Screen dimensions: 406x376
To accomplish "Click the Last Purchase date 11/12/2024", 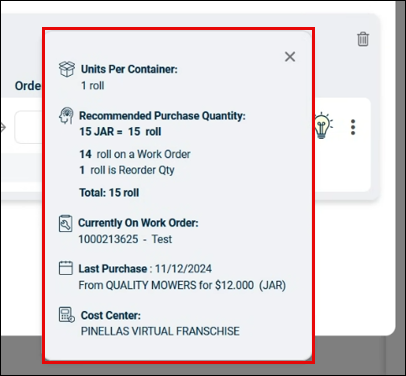I will coord(183,269).
